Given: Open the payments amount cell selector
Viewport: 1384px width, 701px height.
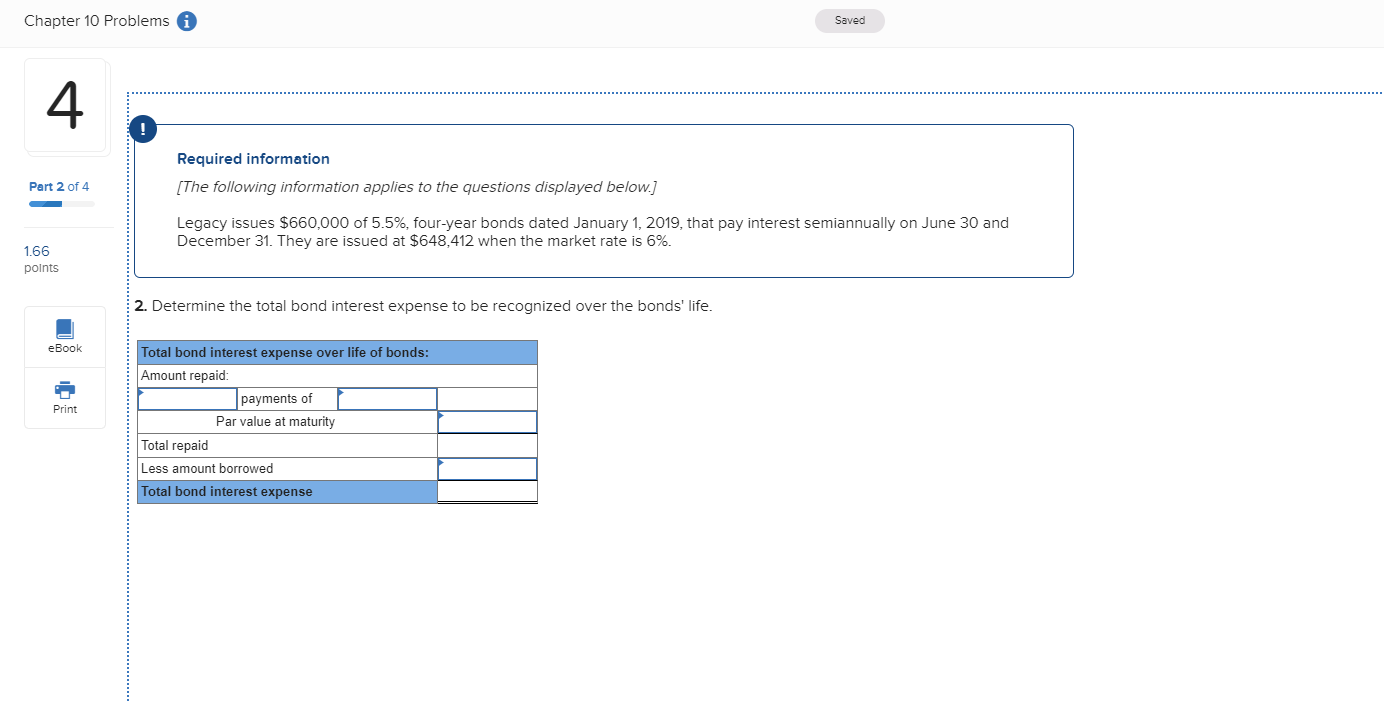Looking at the screenshot, I should click(387, 398).
